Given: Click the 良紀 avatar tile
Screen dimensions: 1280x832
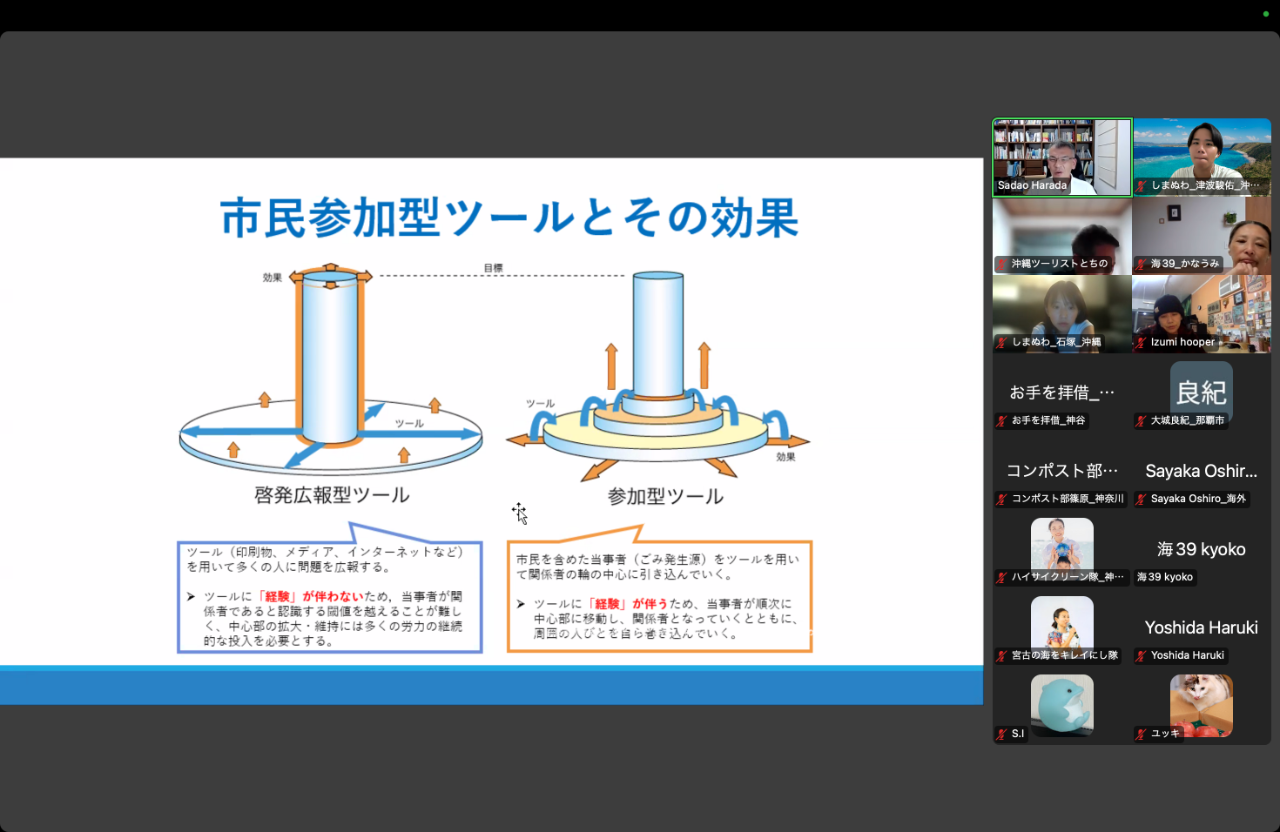Looking at the screenshot, I should coord(1201,391).
